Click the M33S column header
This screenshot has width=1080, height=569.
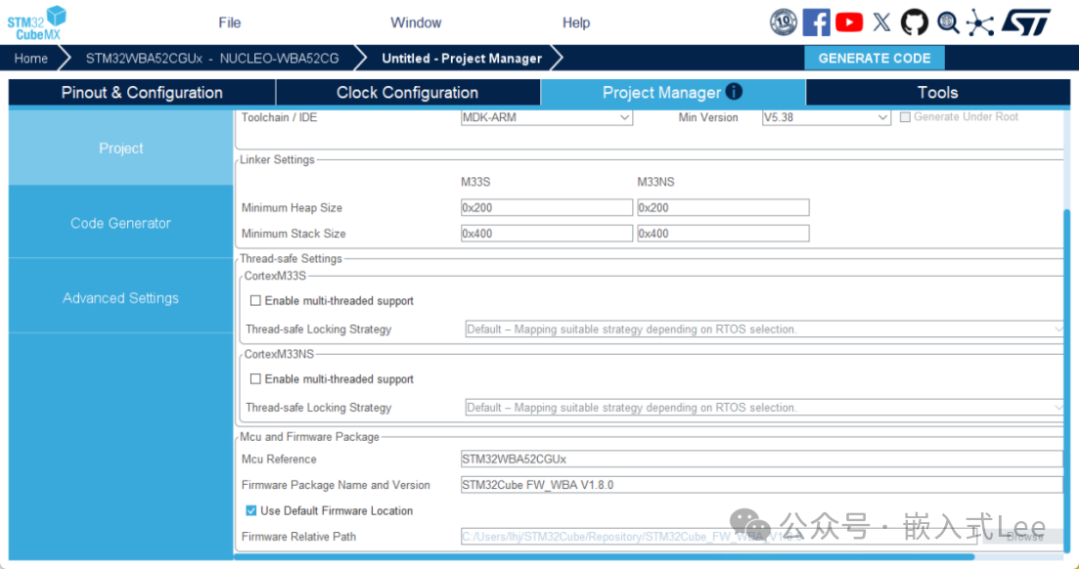(475, 182)
